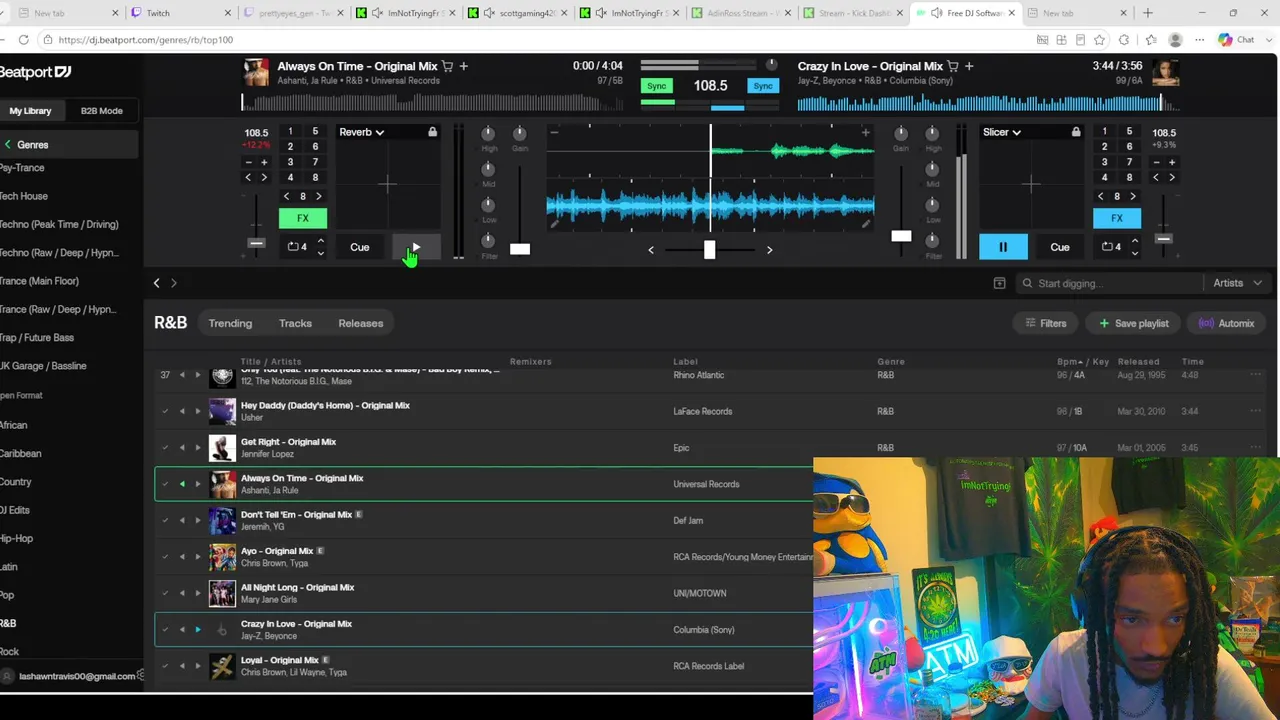Load Get Right to left deck
The height and width of the screenshot is (720, 1280).
pos(182,448)
